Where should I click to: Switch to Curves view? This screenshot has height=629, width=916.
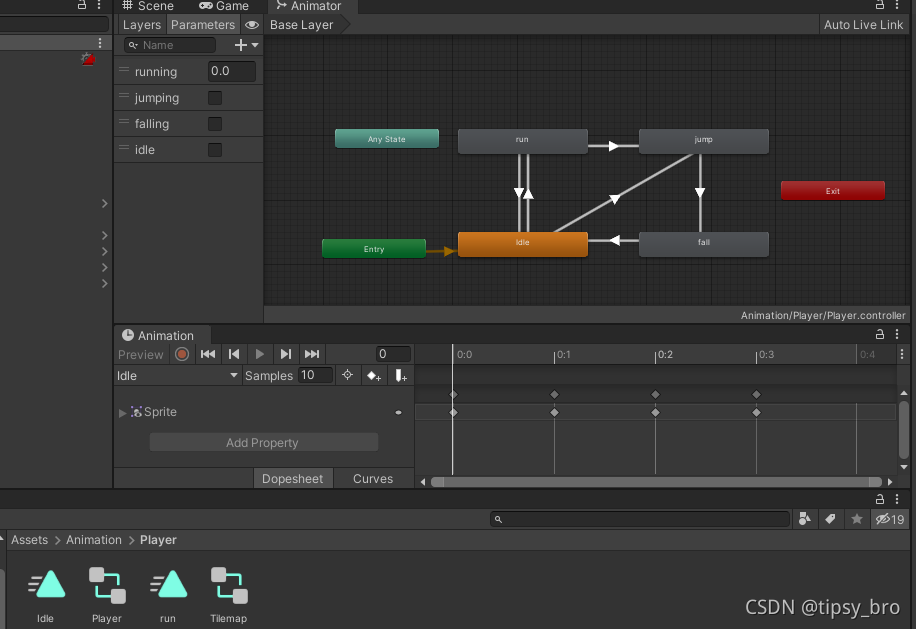[x=373, y=478]
